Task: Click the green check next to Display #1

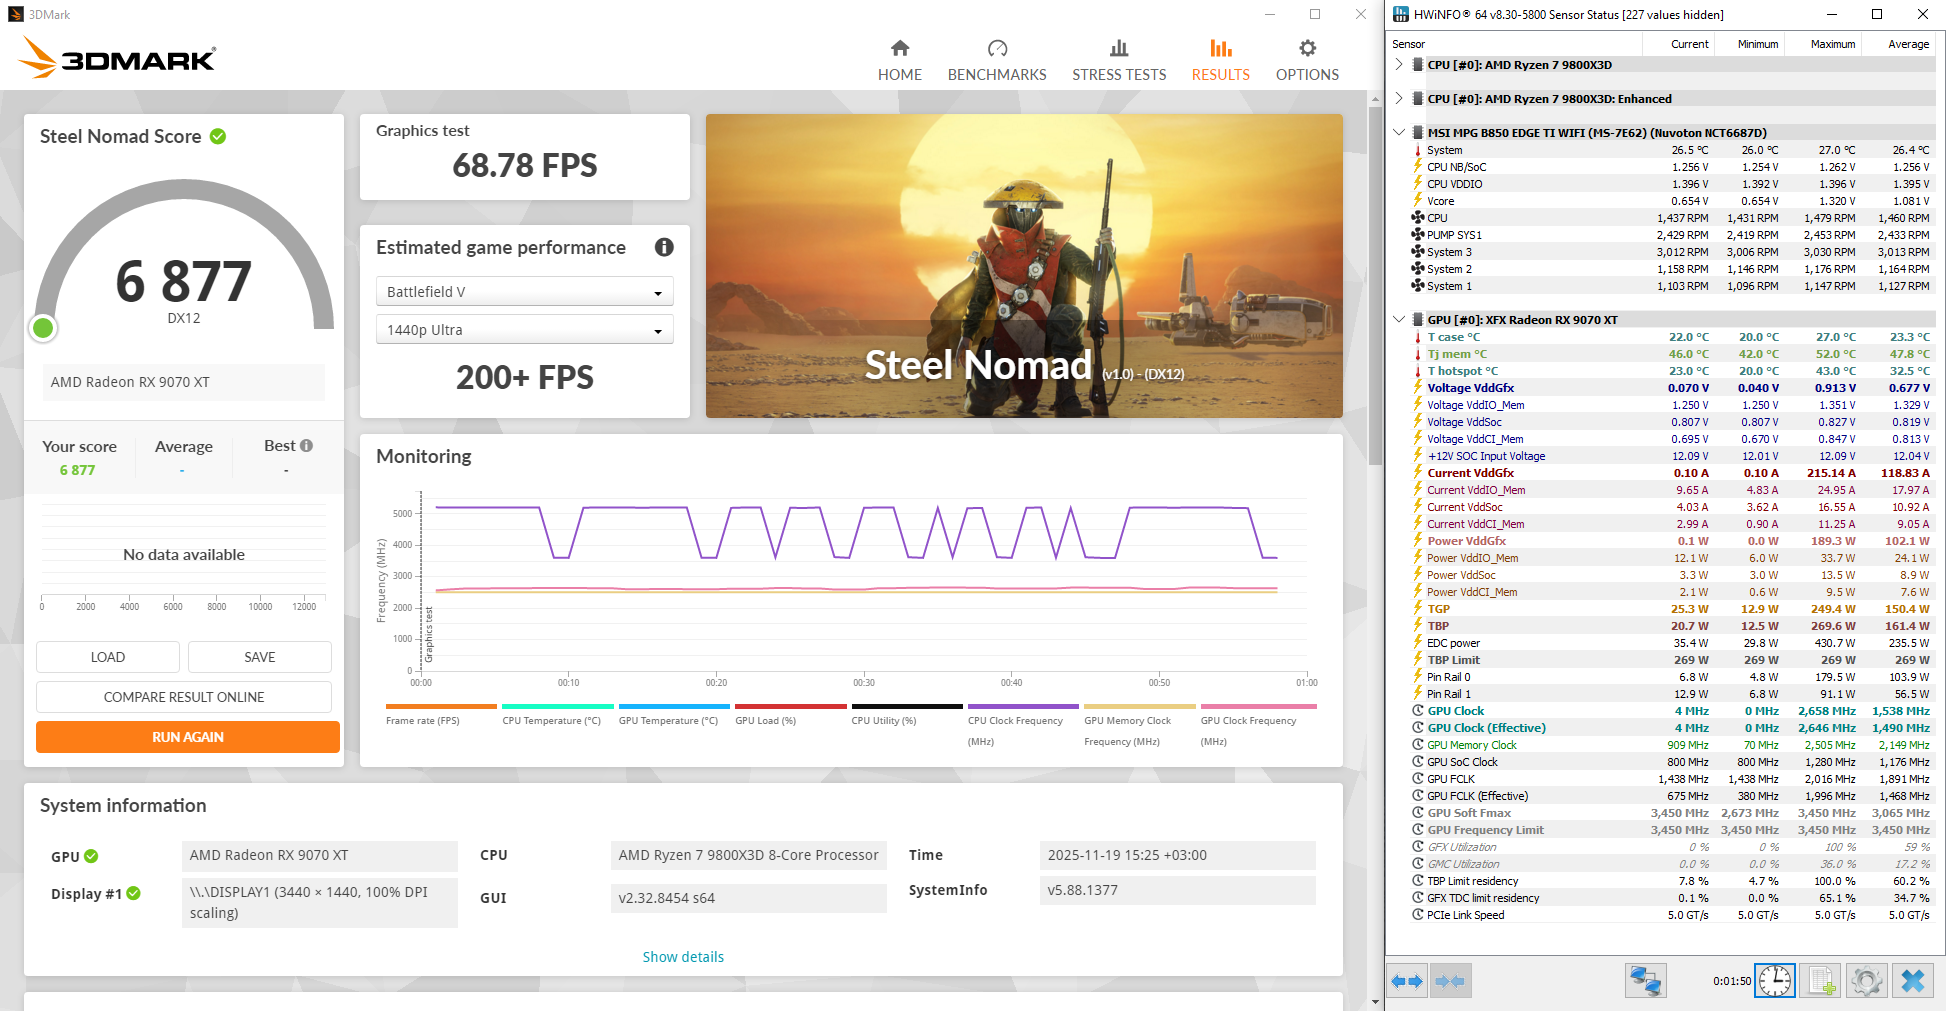Action: point(134,893)
